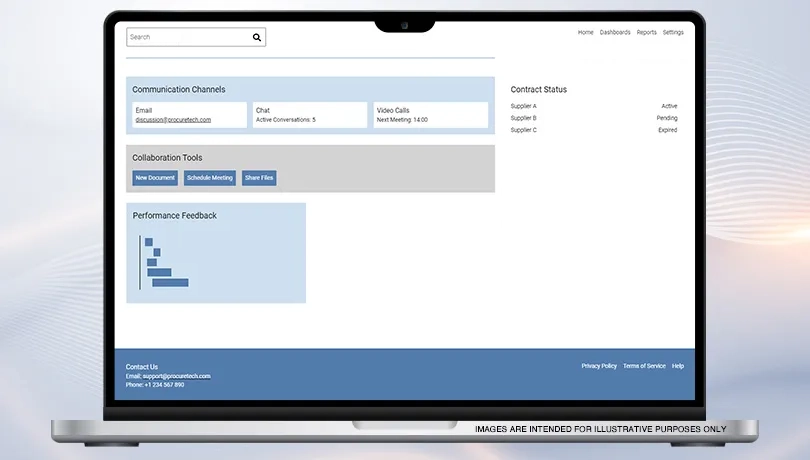
Task: Open the Reports navigation item
Action: click(x=647, y=32)
